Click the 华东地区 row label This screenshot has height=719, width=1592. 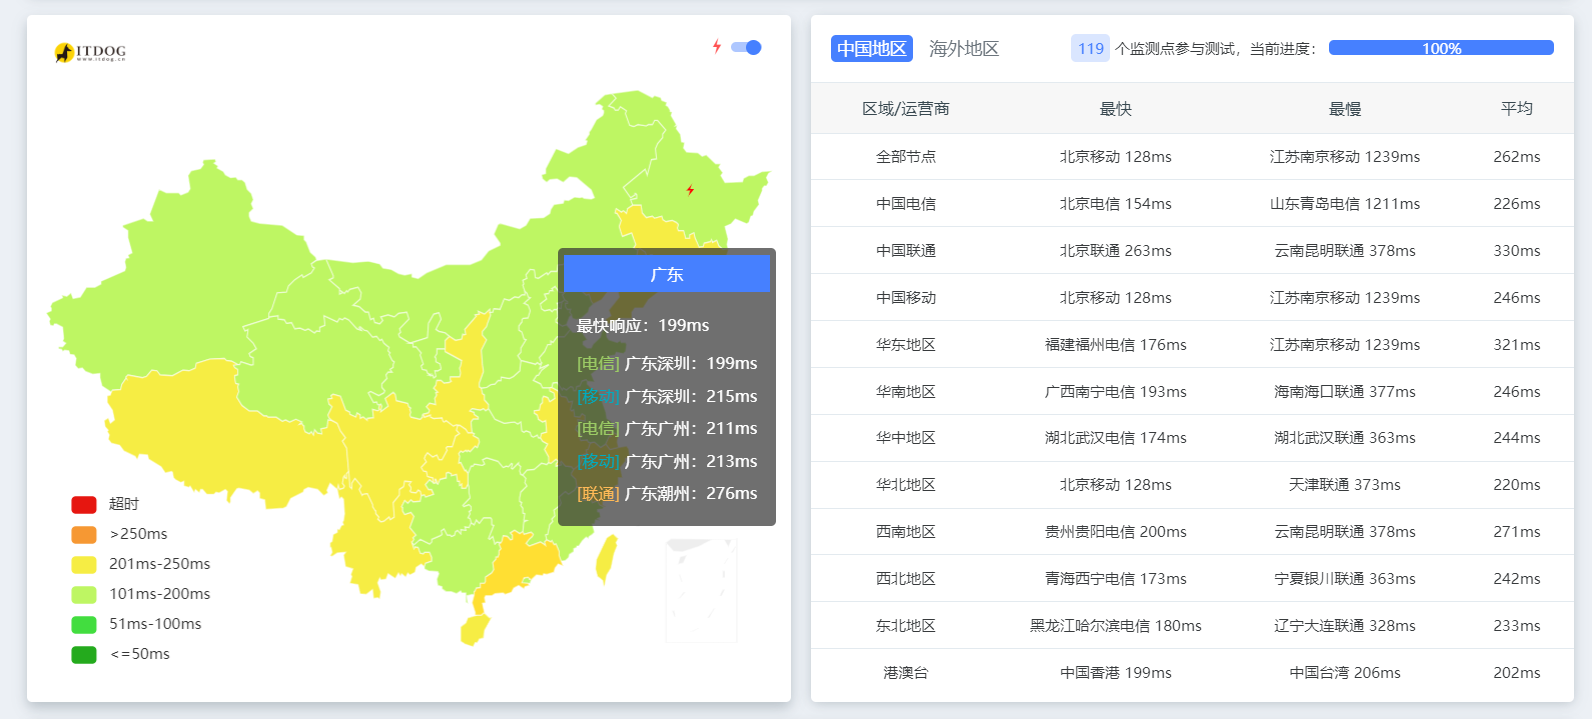[x=905, y=344]
